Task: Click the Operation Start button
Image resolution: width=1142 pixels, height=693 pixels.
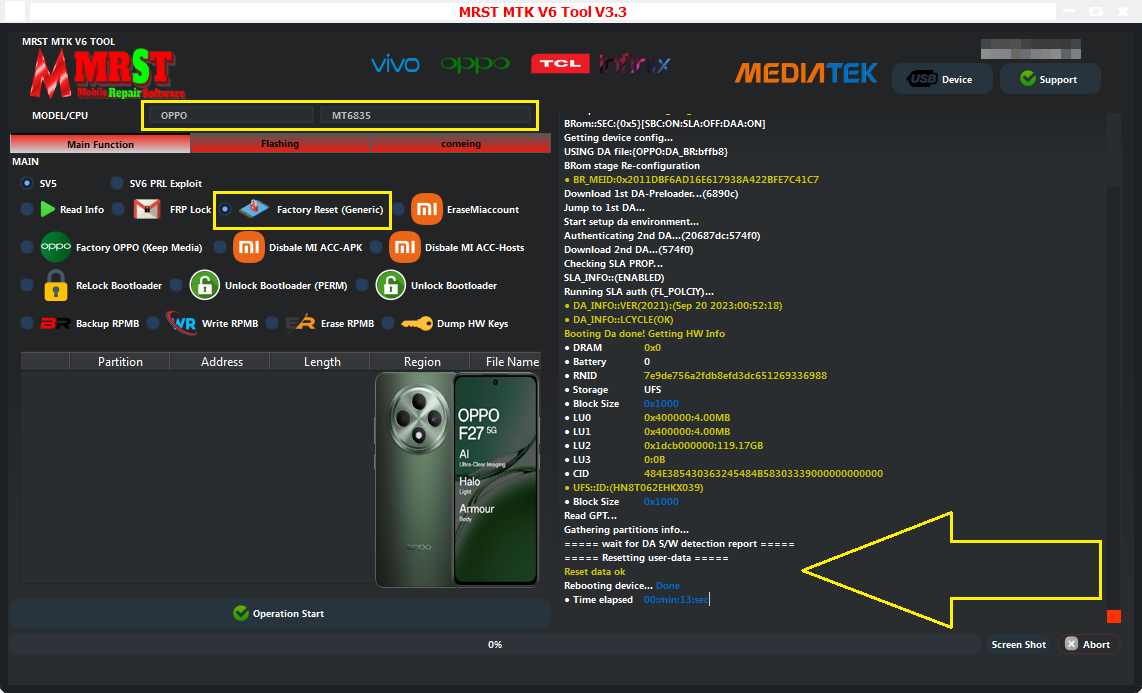Action: [280, 614]
